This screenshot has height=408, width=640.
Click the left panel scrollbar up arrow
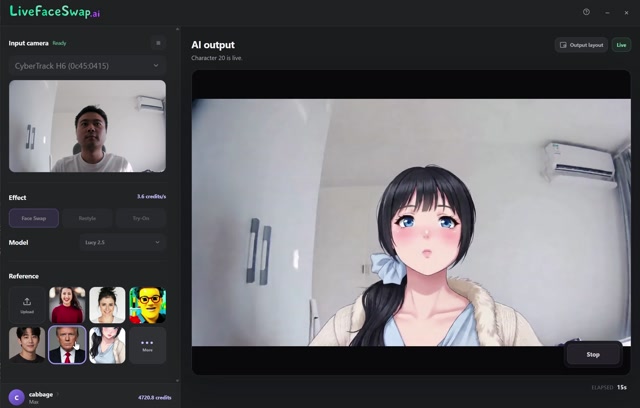(x=177, y=29)
